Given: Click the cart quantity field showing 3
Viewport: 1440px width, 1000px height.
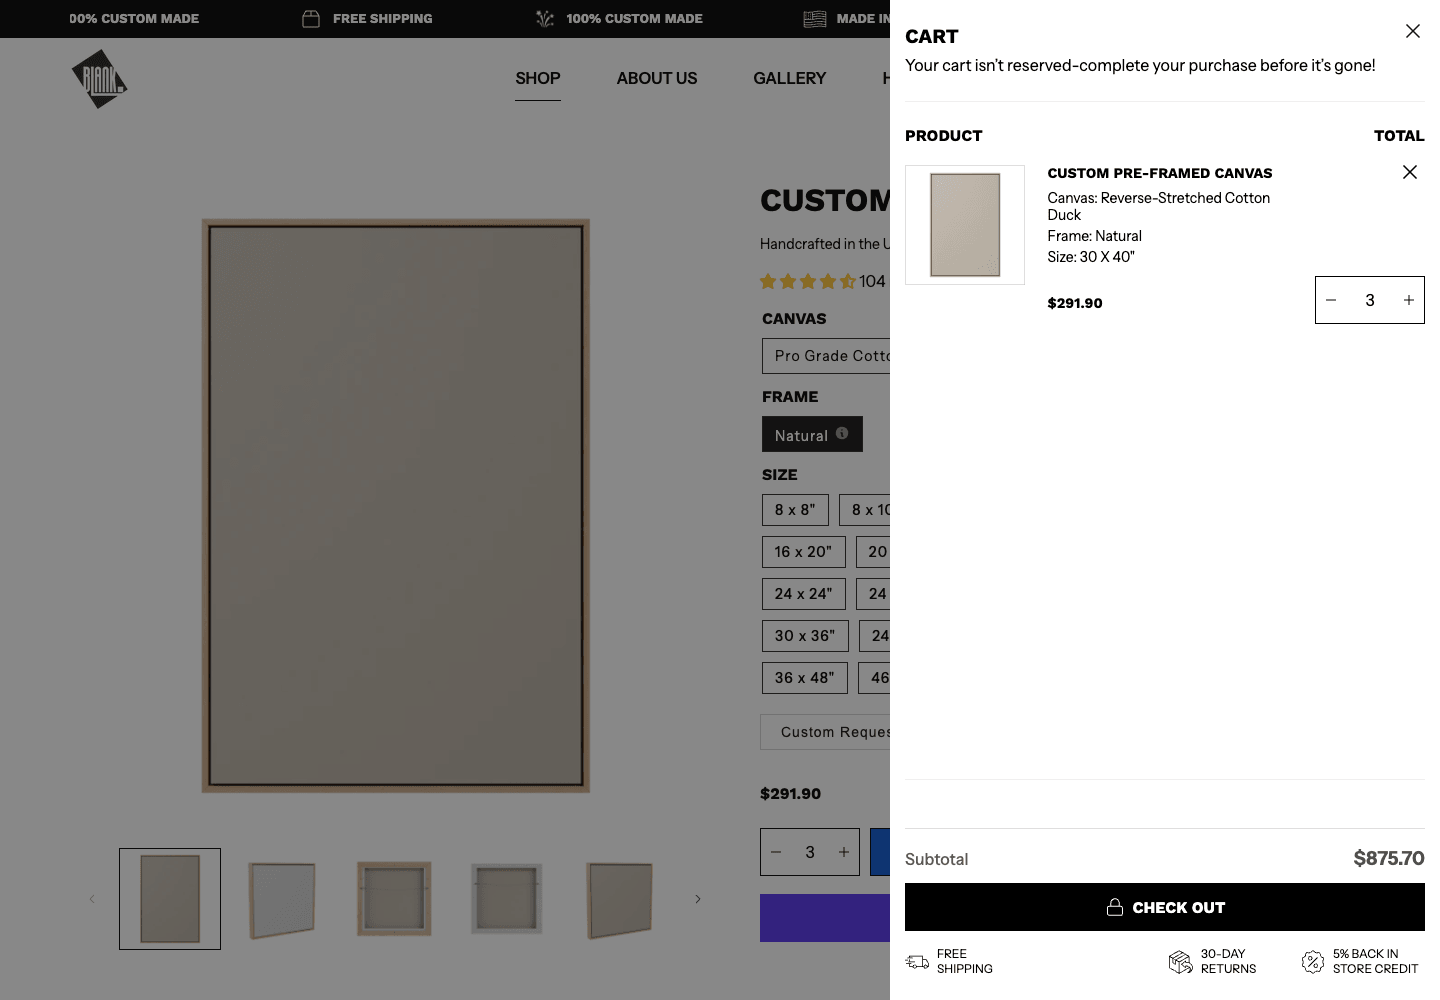Looking at the screenshot, I should [1370, 300].
